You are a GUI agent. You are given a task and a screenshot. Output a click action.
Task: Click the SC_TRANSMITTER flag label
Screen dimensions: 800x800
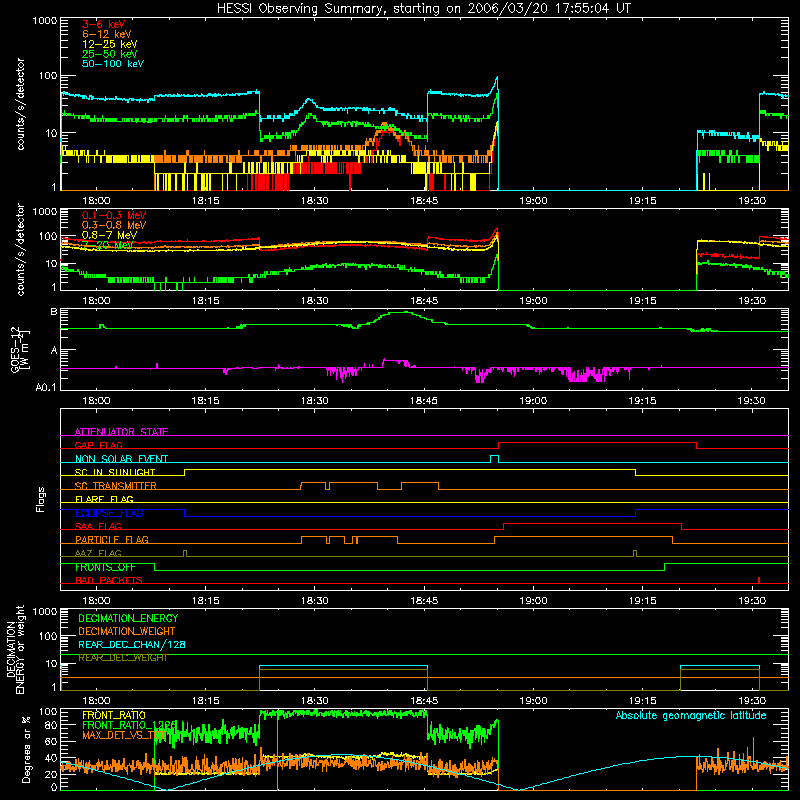coord(115,486)
